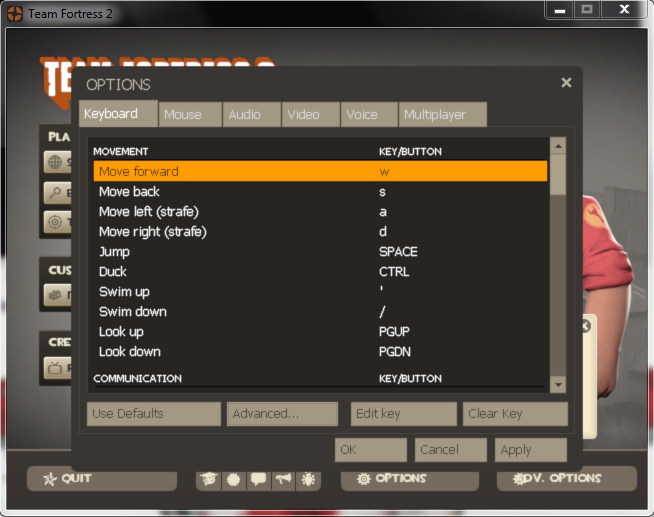Click the target icon button in main menu

pos(55,221)
